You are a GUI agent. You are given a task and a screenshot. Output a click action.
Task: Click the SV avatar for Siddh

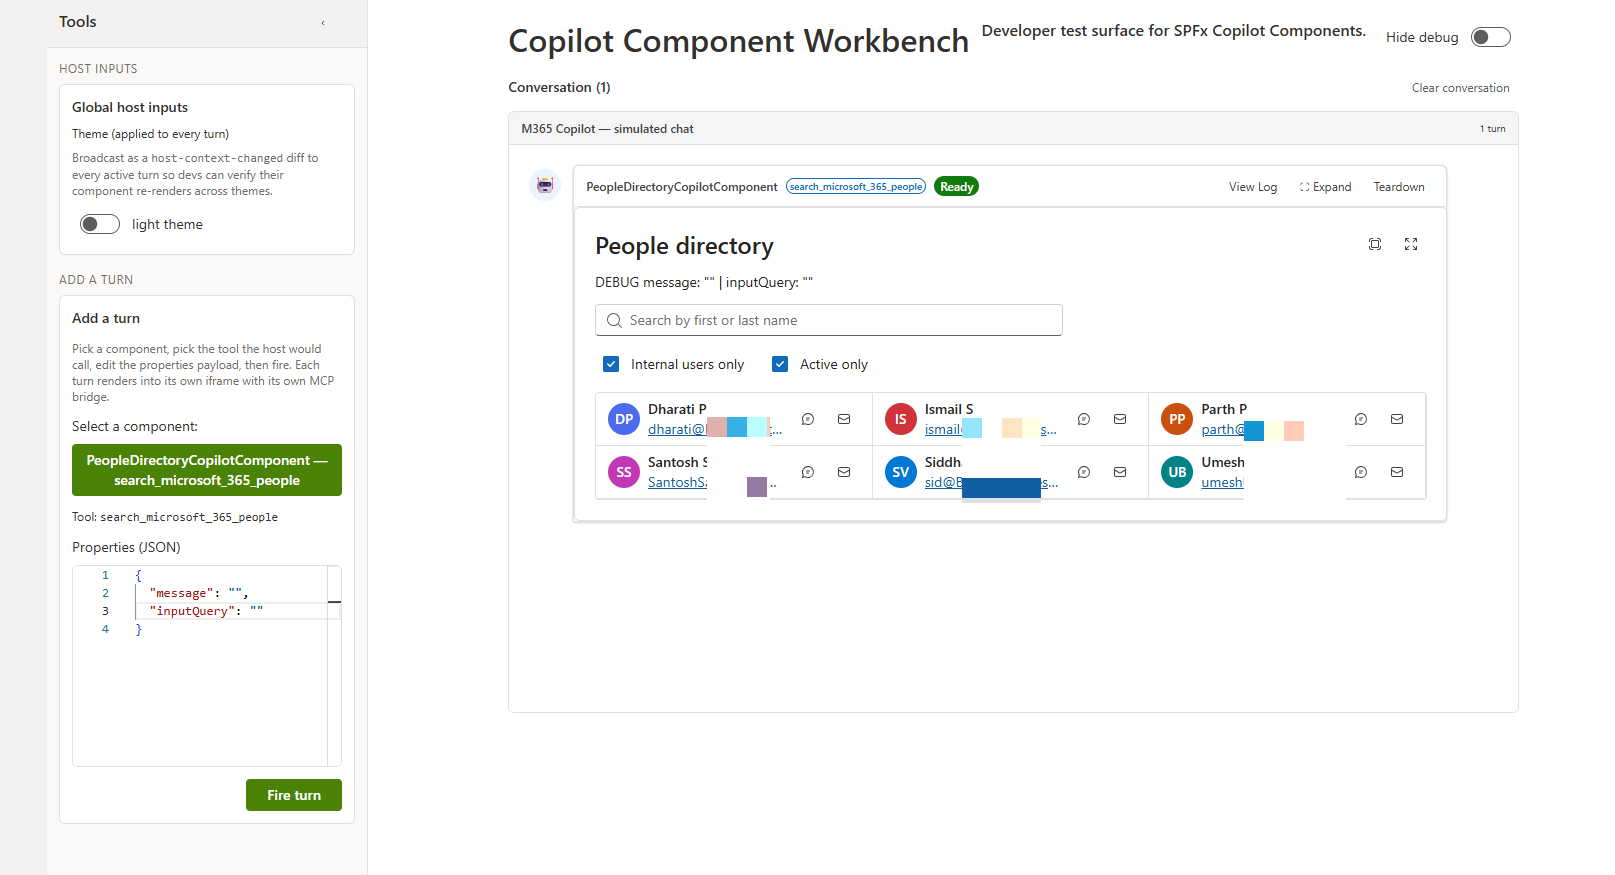click(x=901, y=472)
